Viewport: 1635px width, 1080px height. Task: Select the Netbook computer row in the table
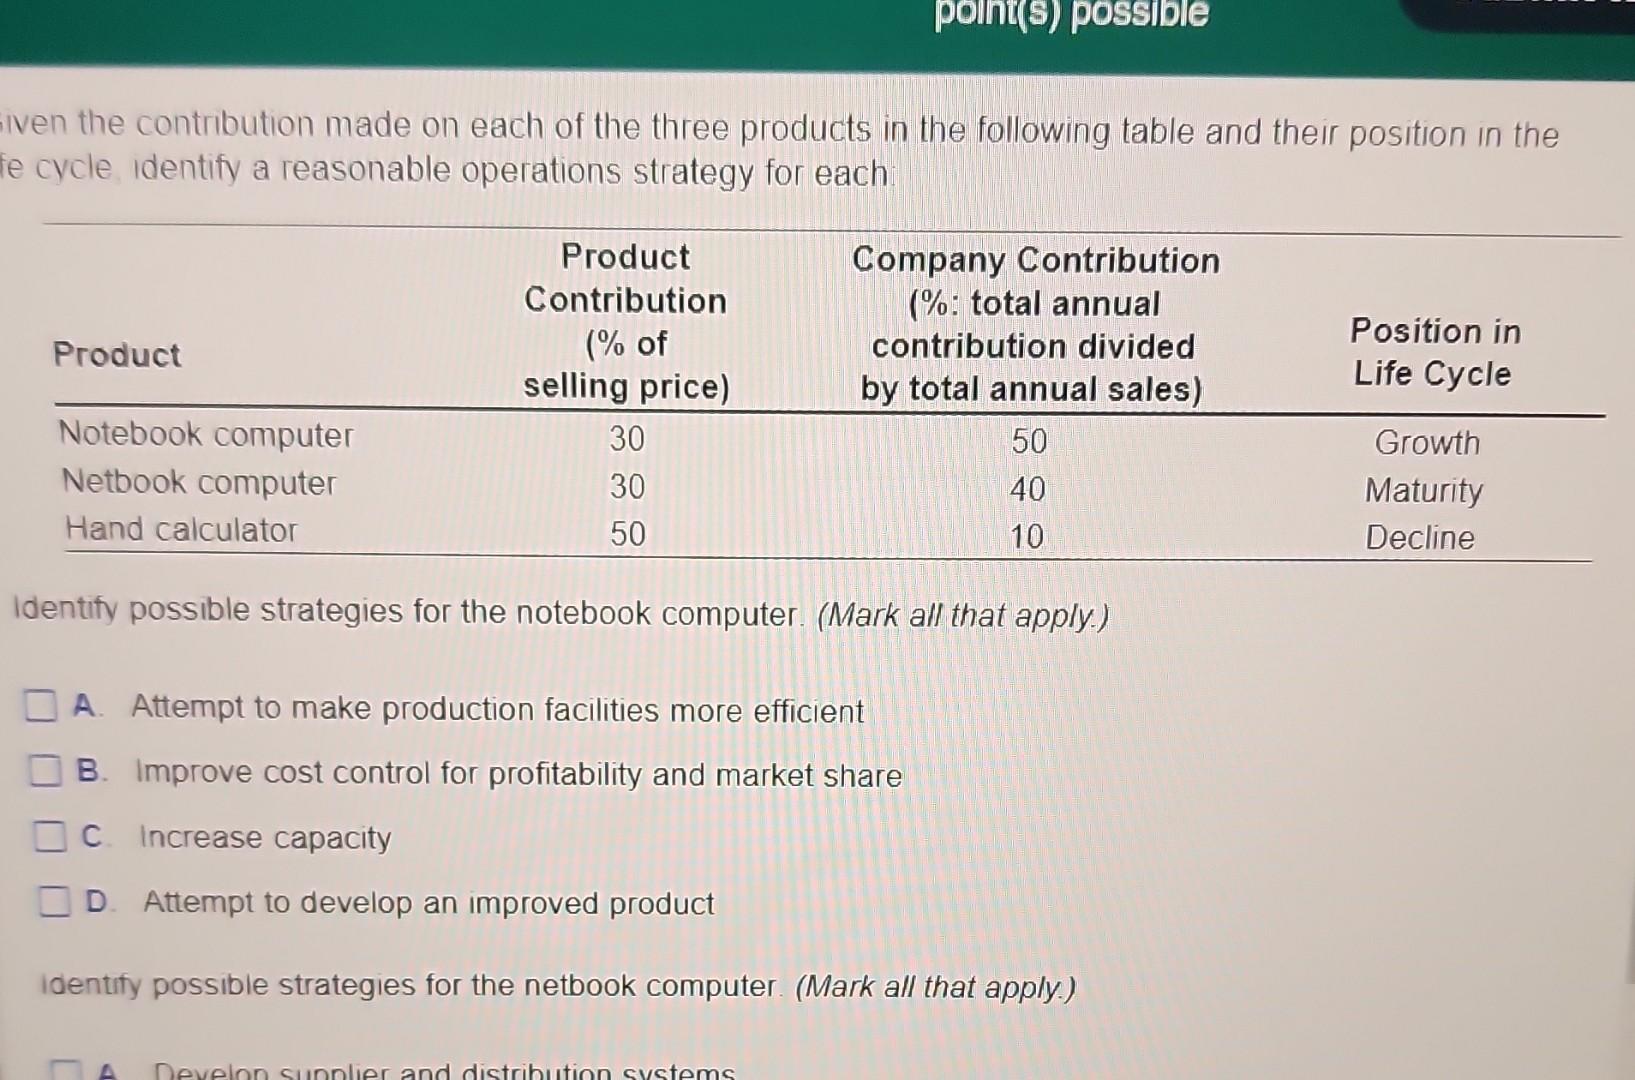[197, 485]
